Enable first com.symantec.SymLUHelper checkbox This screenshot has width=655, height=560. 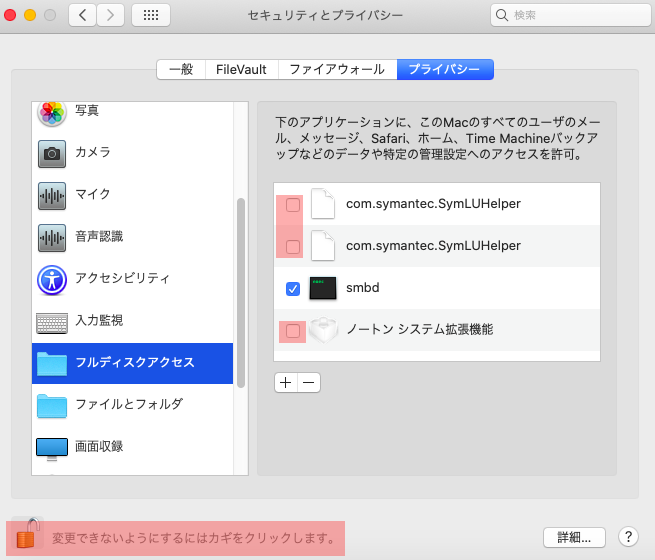(293, 205)
